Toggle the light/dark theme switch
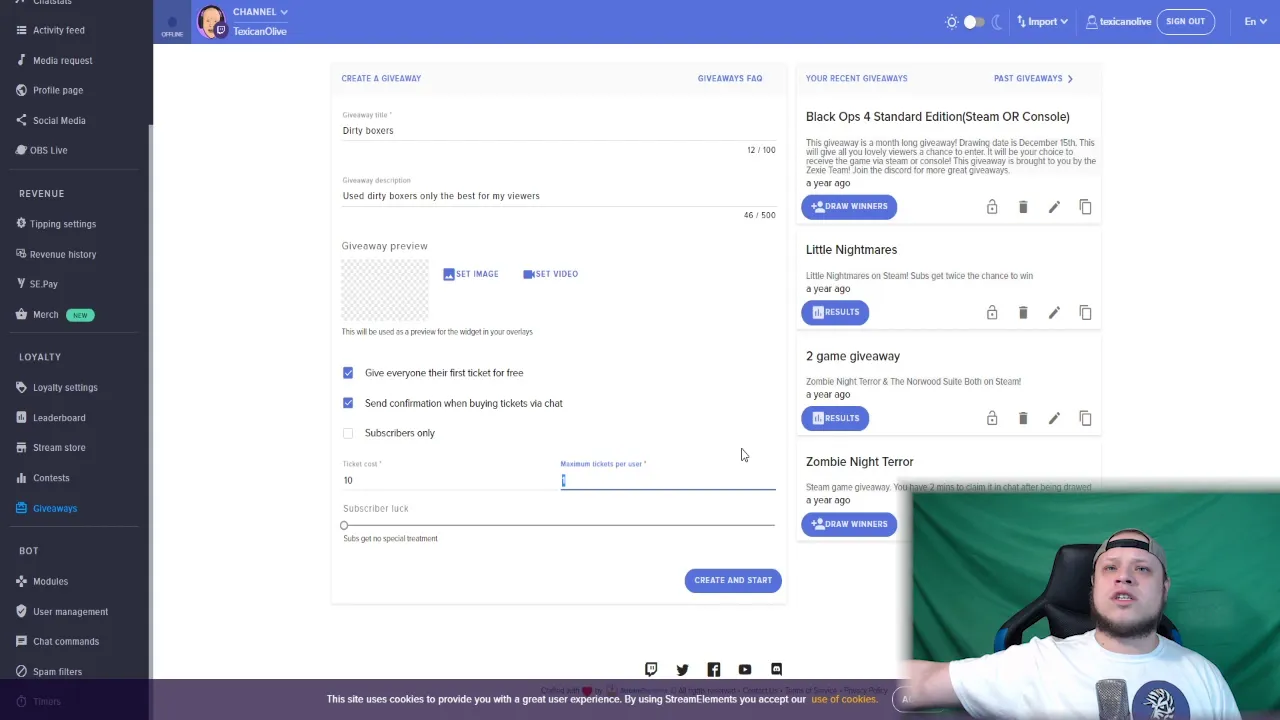The height and width of the screenshot is (720, 1280). coord(974,22)
